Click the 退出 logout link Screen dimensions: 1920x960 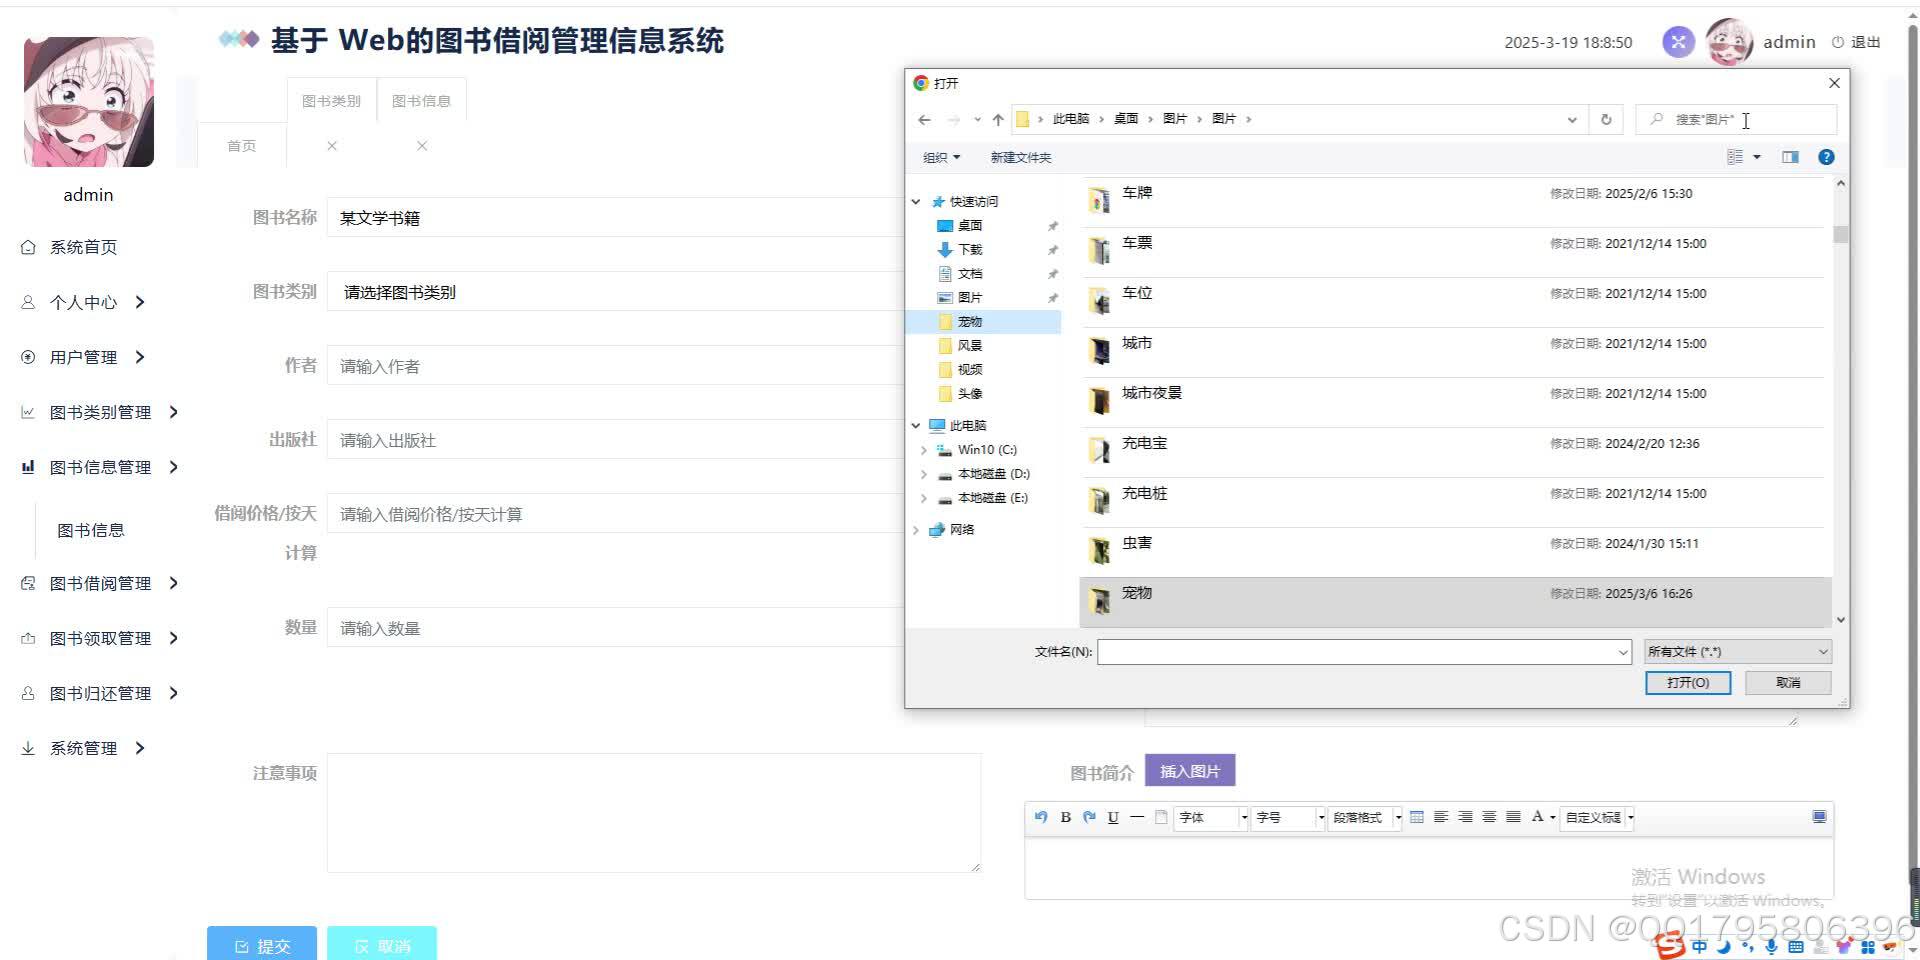[1856, 42]
